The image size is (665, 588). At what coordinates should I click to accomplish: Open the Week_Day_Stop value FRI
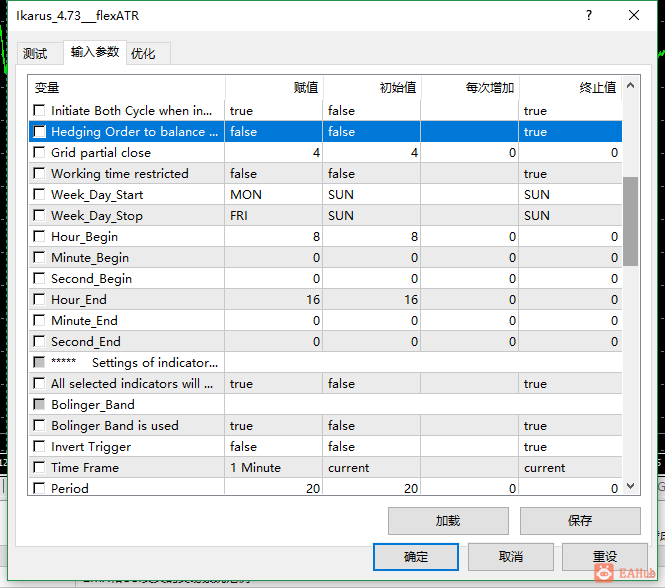tap(274, 216)
